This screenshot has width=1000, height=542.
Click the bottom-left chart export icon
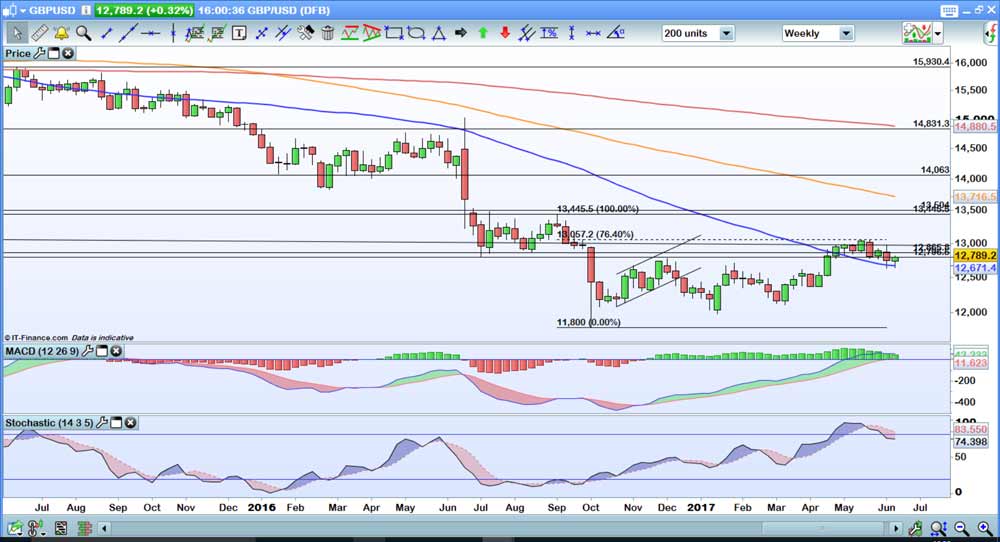[x=15, y=528]
